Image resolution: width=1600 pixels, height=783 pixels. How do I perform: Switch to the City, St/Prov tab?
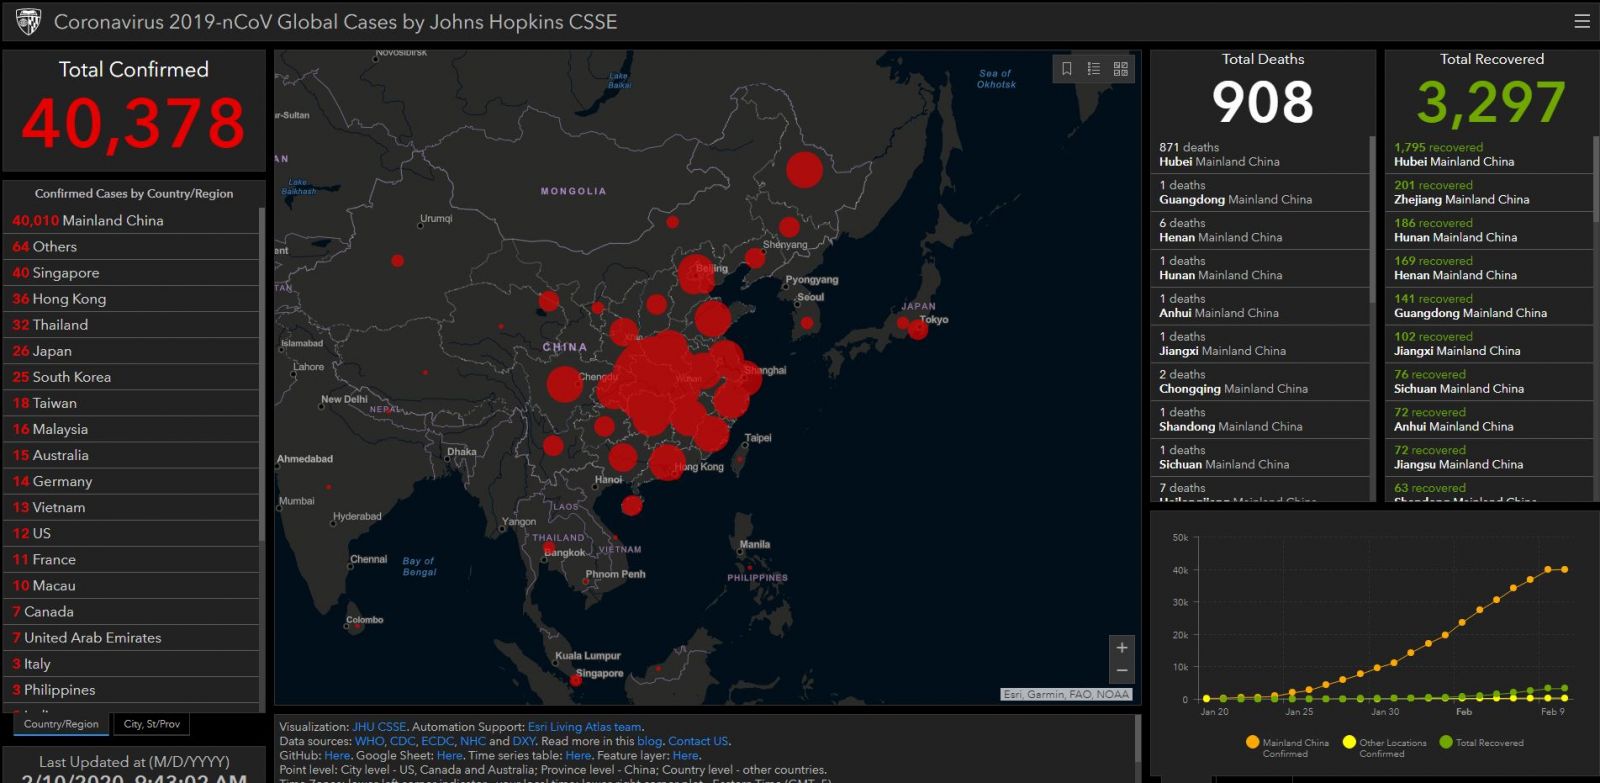tap(152, 724)
